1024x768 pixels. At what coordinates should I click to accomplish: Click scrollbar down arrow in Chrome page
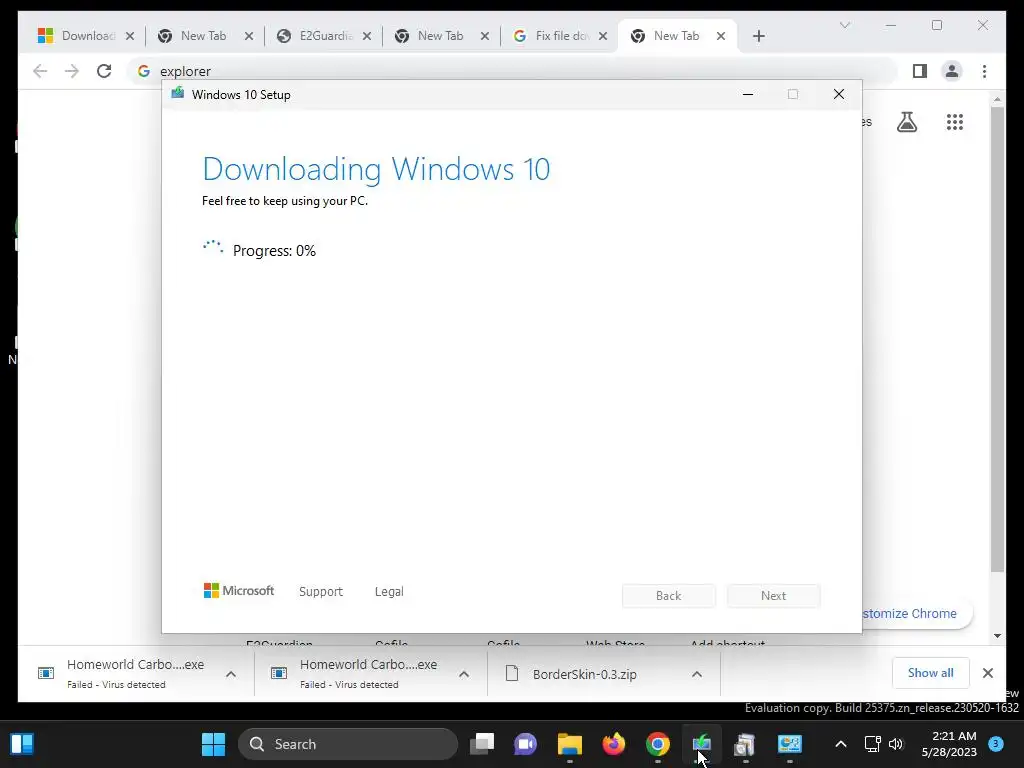(997, 635)
